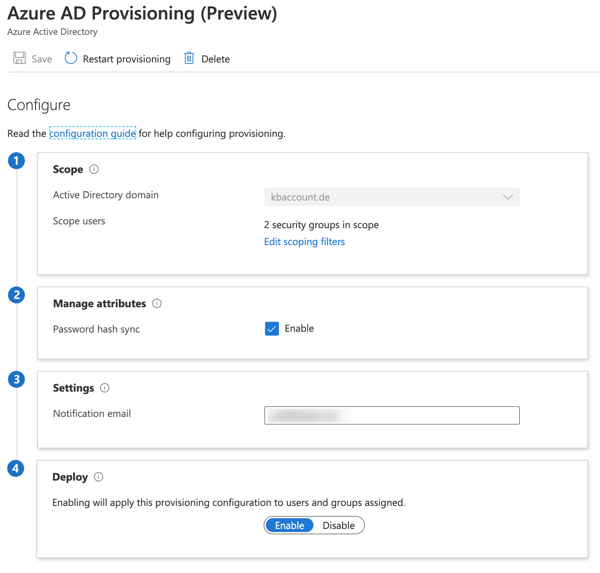Screen dimensions: 600x573
Task: Click the "Active Directory domain" label
Action: [x=106, y=195]
